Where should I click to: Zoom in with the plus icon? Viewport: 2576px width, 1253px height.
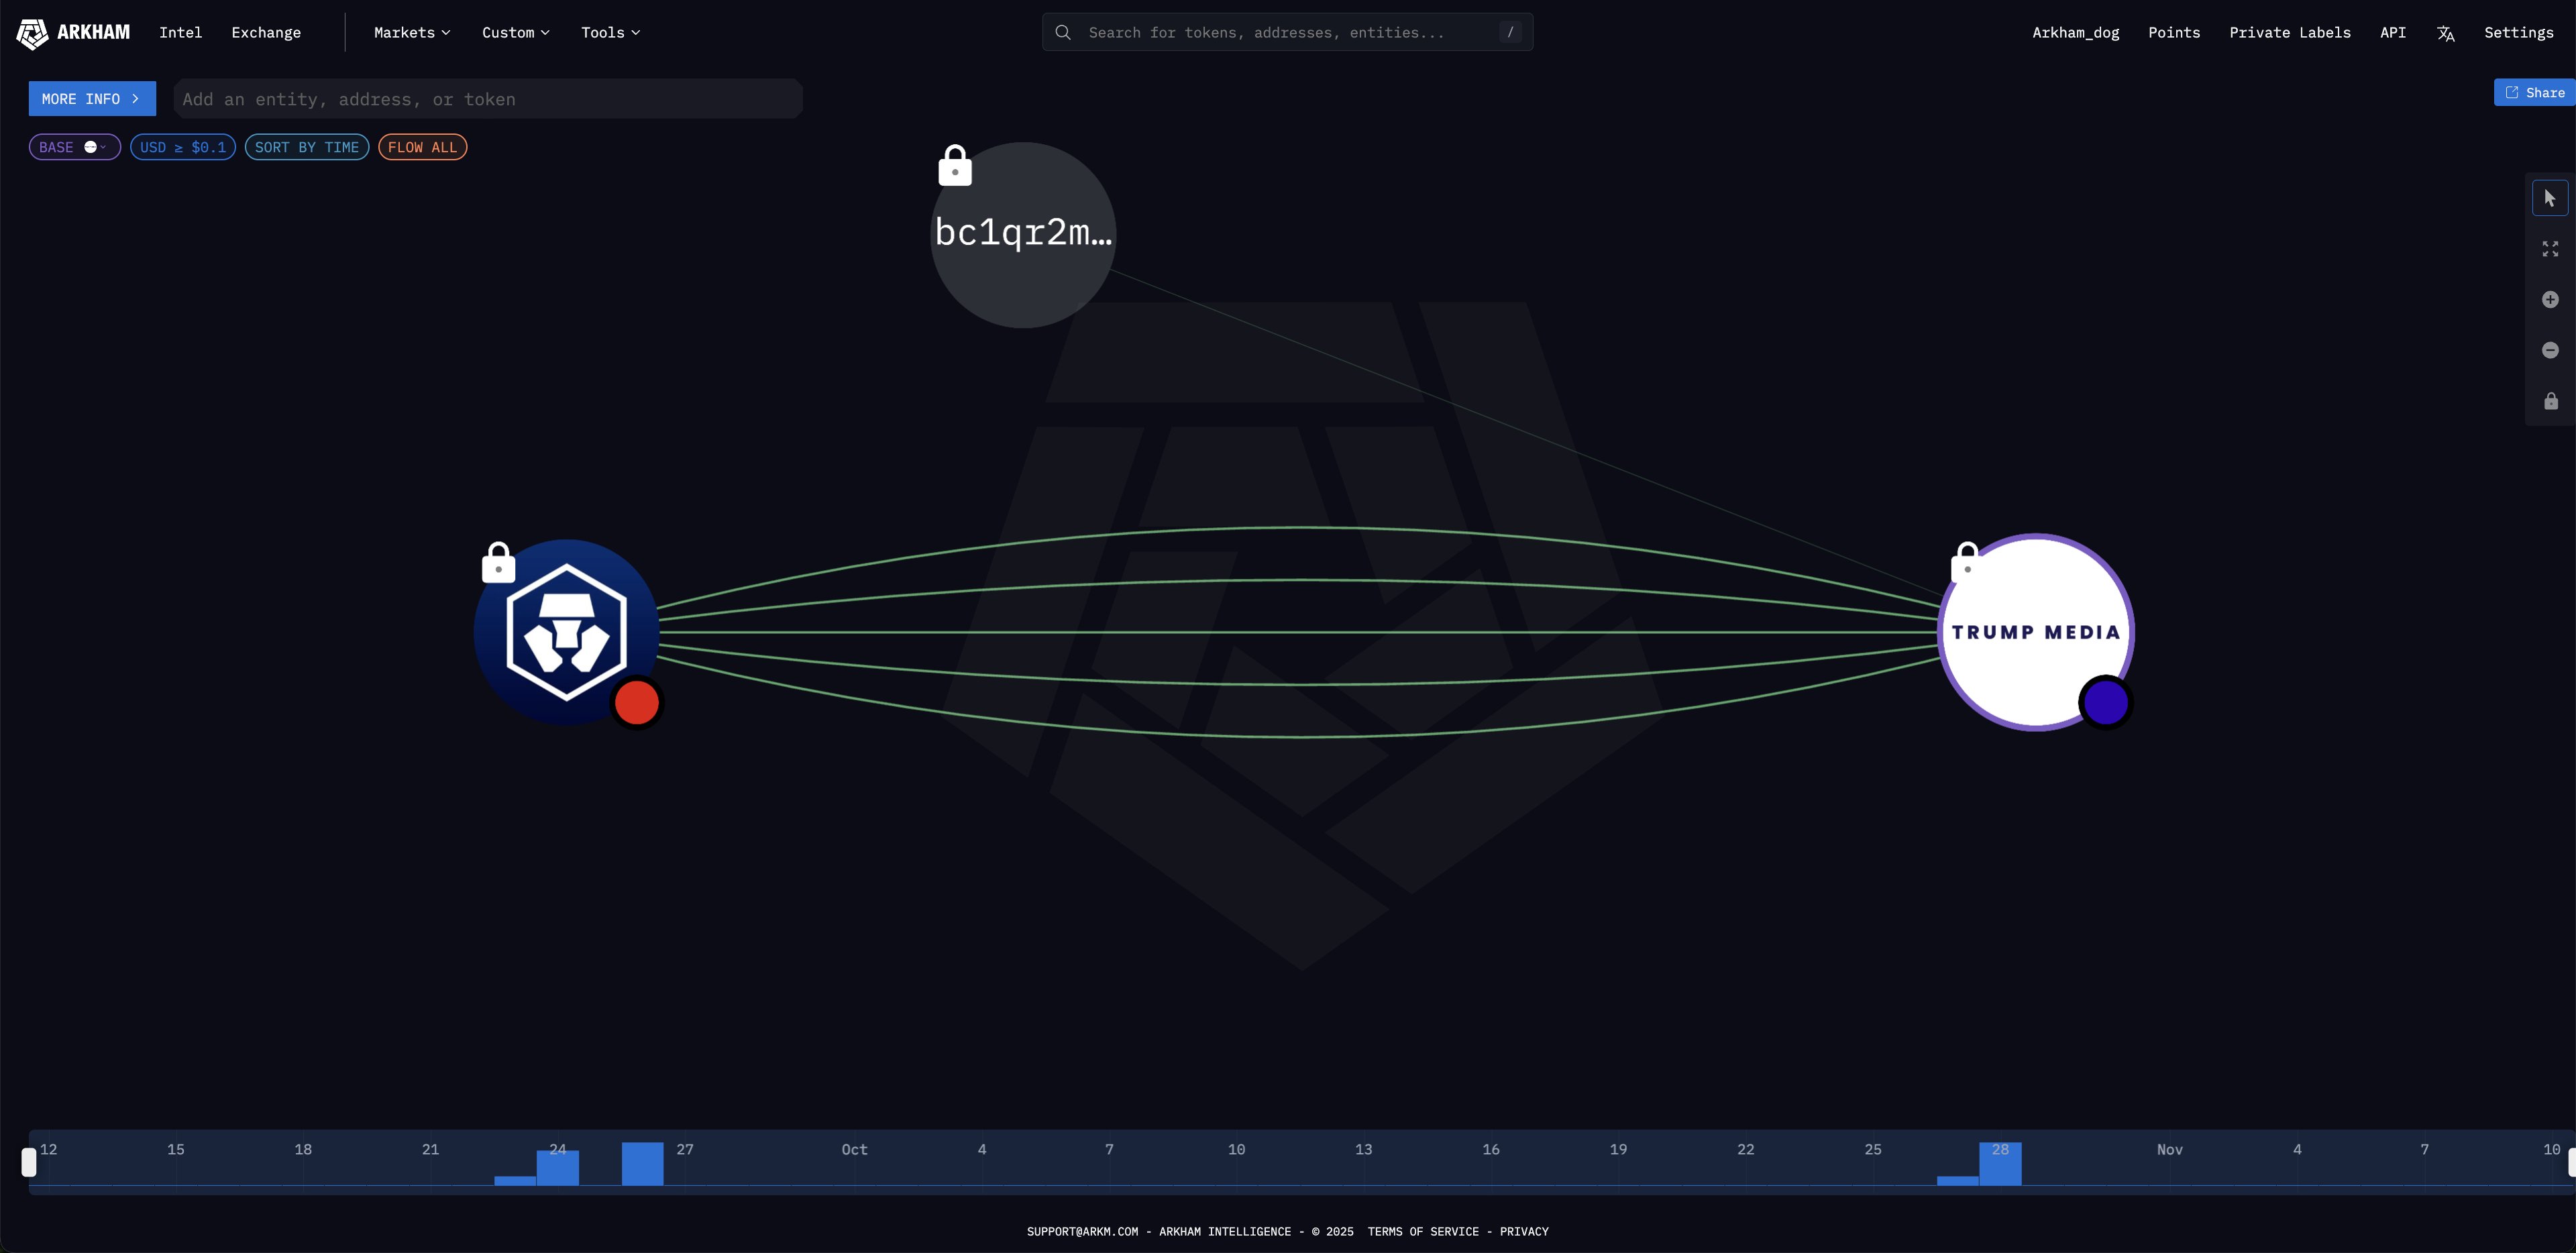(x=2550, y=300)
